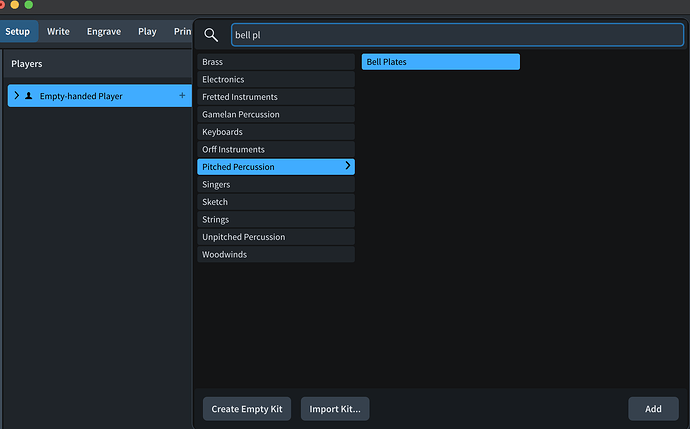Pick the Woodwinds family

tap(276, 254)
